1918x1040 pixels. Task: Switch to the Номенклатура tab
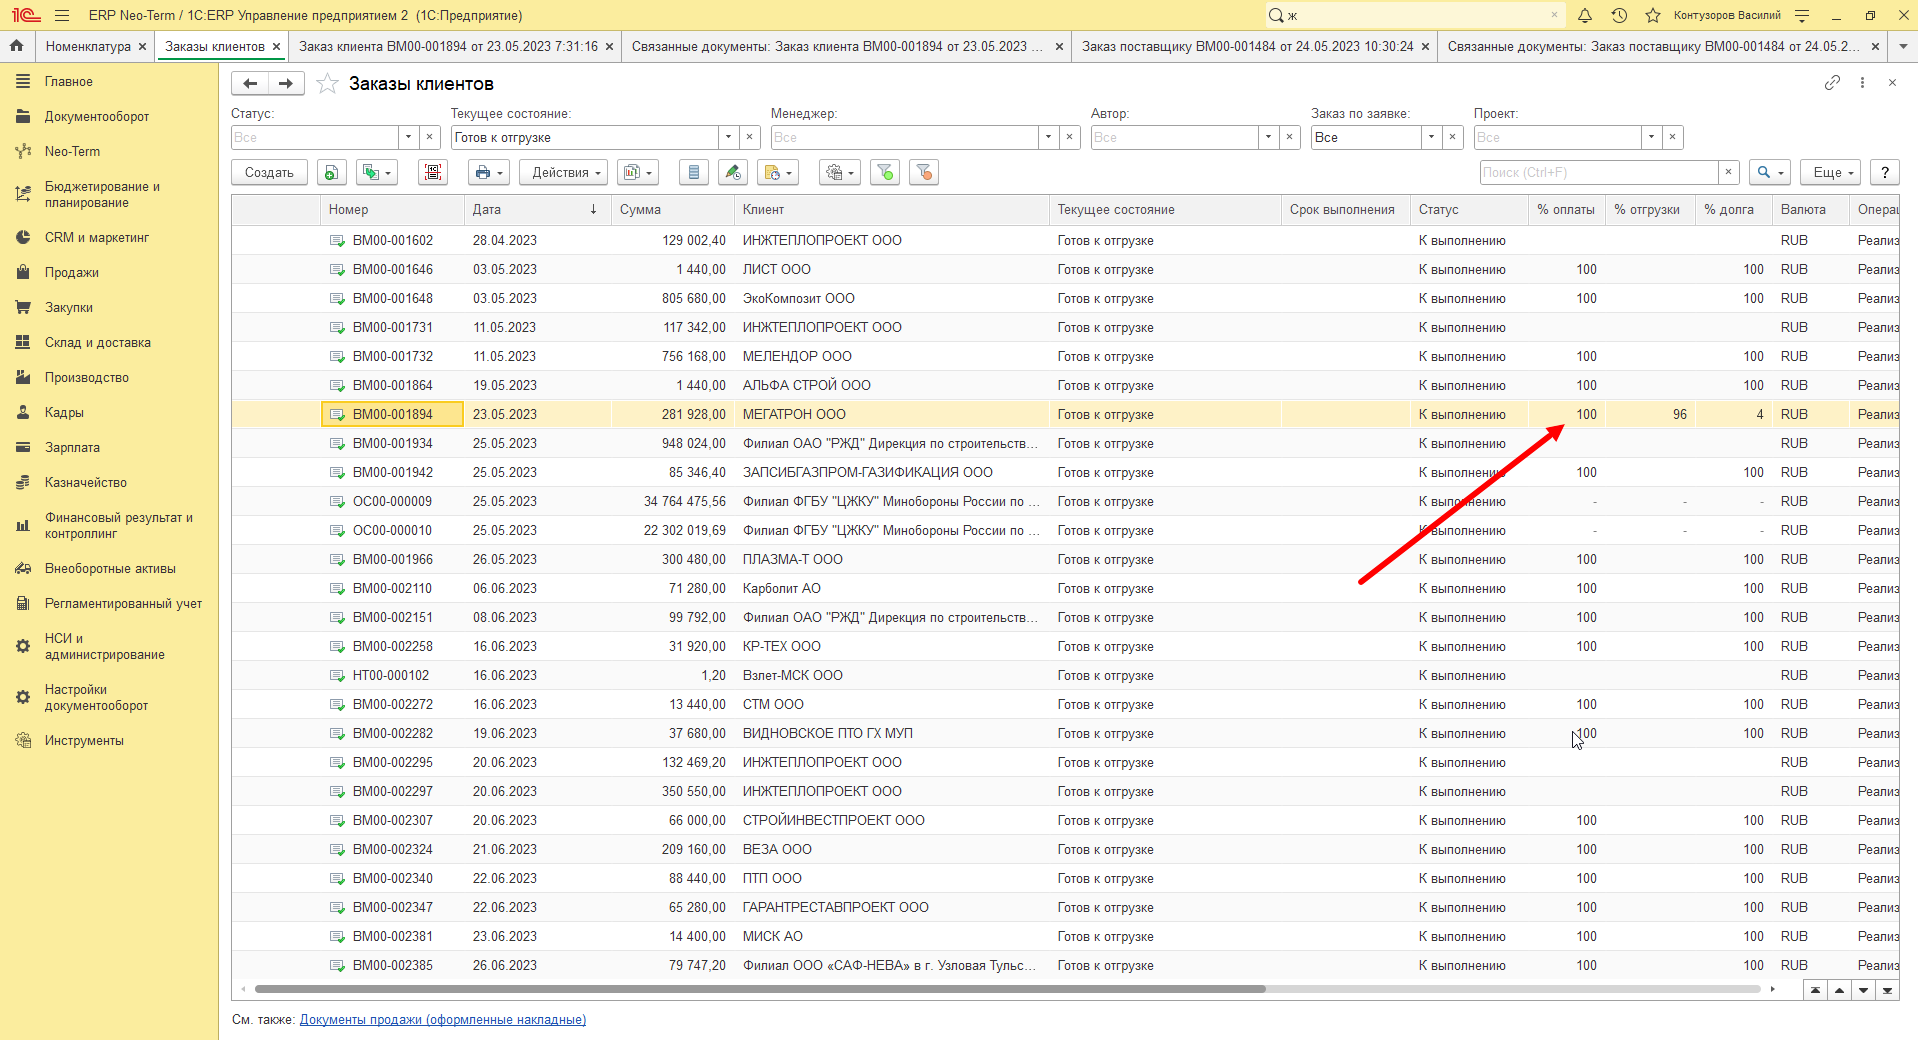click(x=88, y=46)
